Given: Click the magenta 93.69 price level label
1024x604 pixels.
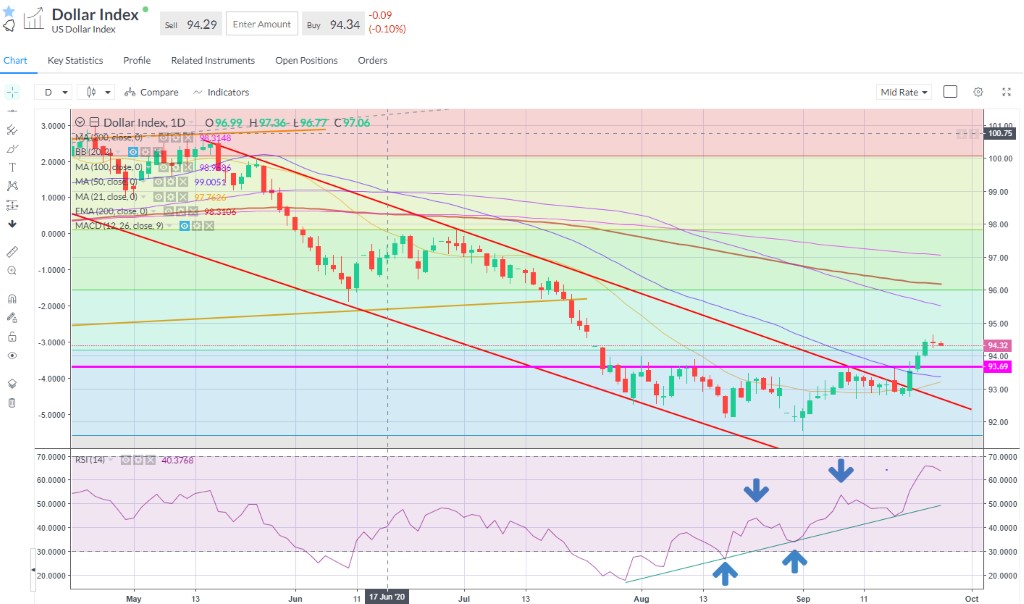Looking at the screenshot, I should coord(998,367).
